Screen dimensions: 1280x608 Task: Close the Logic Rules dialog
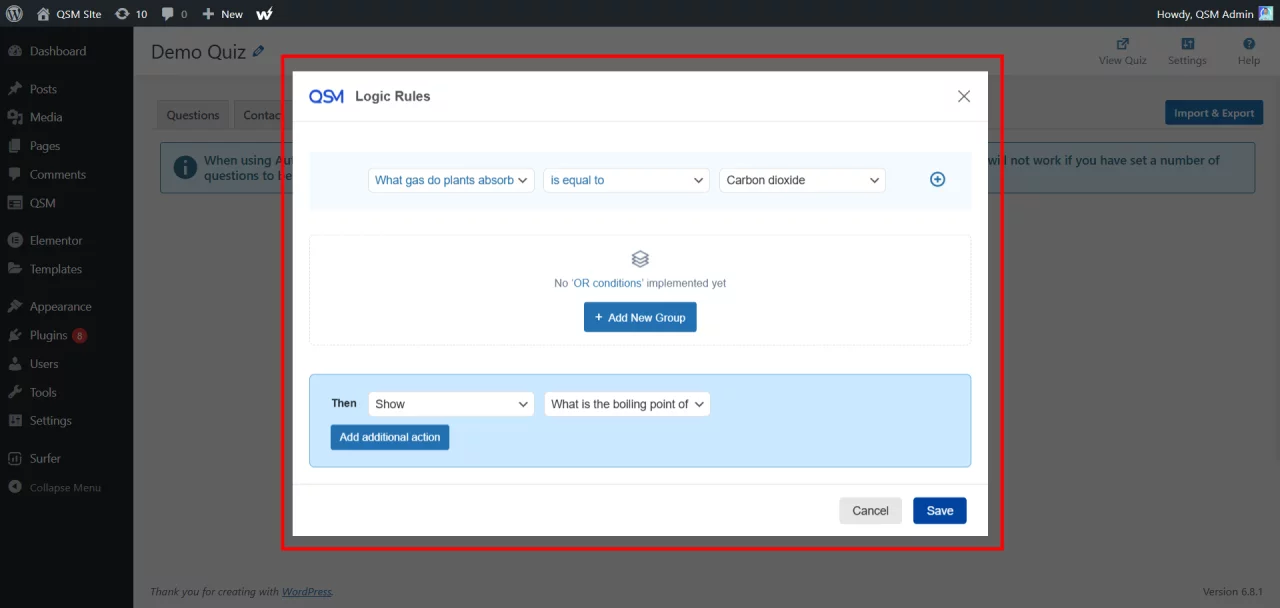pos(964,96)
